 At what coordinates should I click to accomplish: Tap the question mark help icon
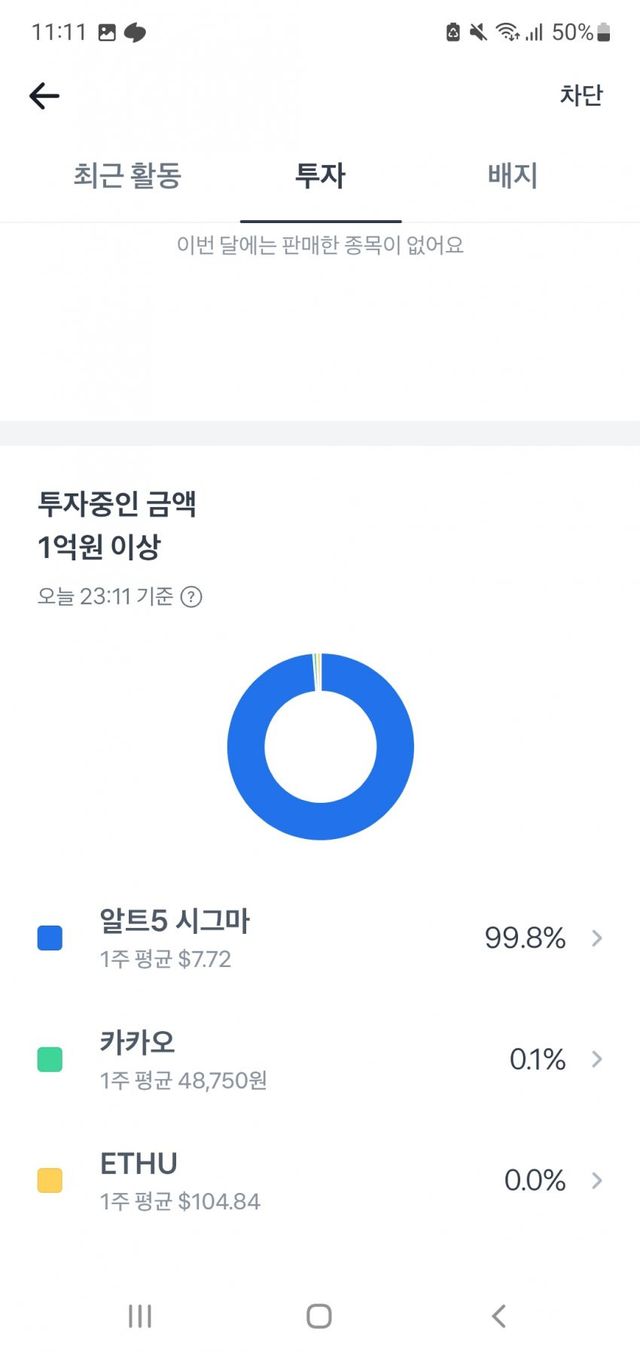click(191, 597)
